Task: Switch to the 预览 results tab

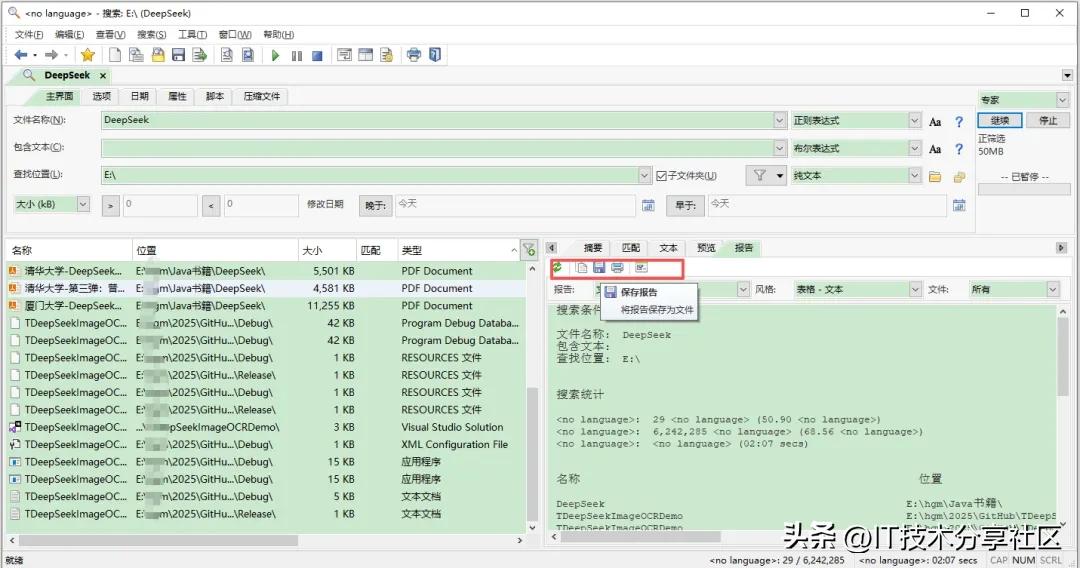Action: point(706,248)
